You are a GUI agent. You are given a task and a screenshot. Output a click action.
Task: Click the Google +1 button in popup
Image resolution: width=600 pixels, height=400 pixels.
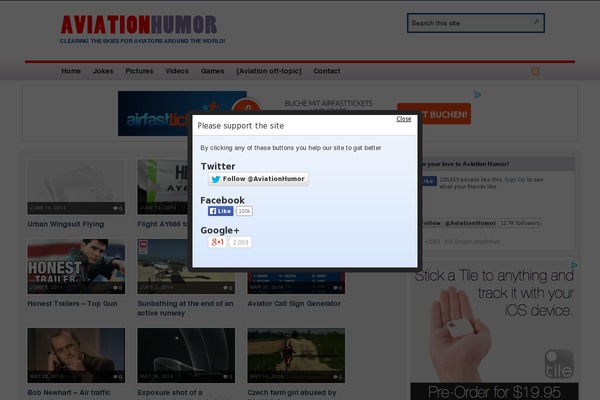point(217,242)
